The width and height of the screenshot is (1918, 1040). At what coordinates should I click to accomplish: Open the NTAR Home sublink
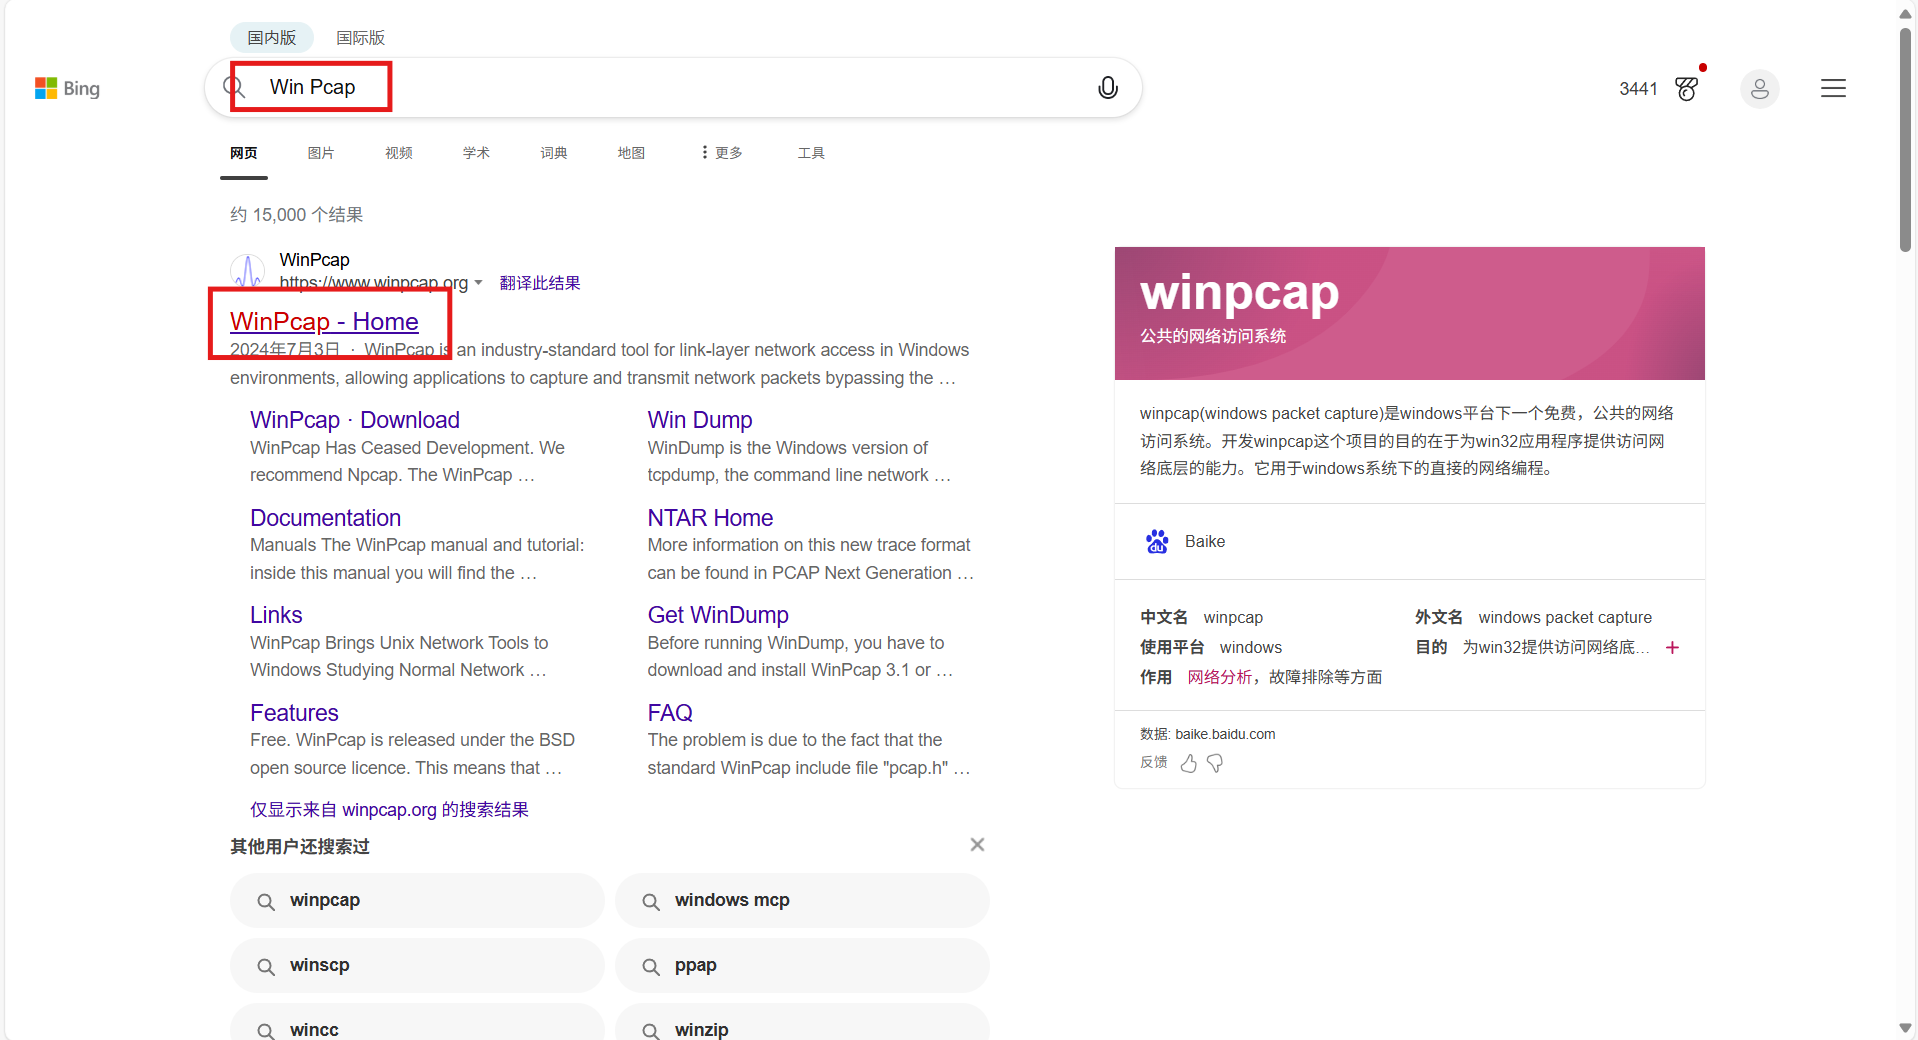(x=710, y=518)
